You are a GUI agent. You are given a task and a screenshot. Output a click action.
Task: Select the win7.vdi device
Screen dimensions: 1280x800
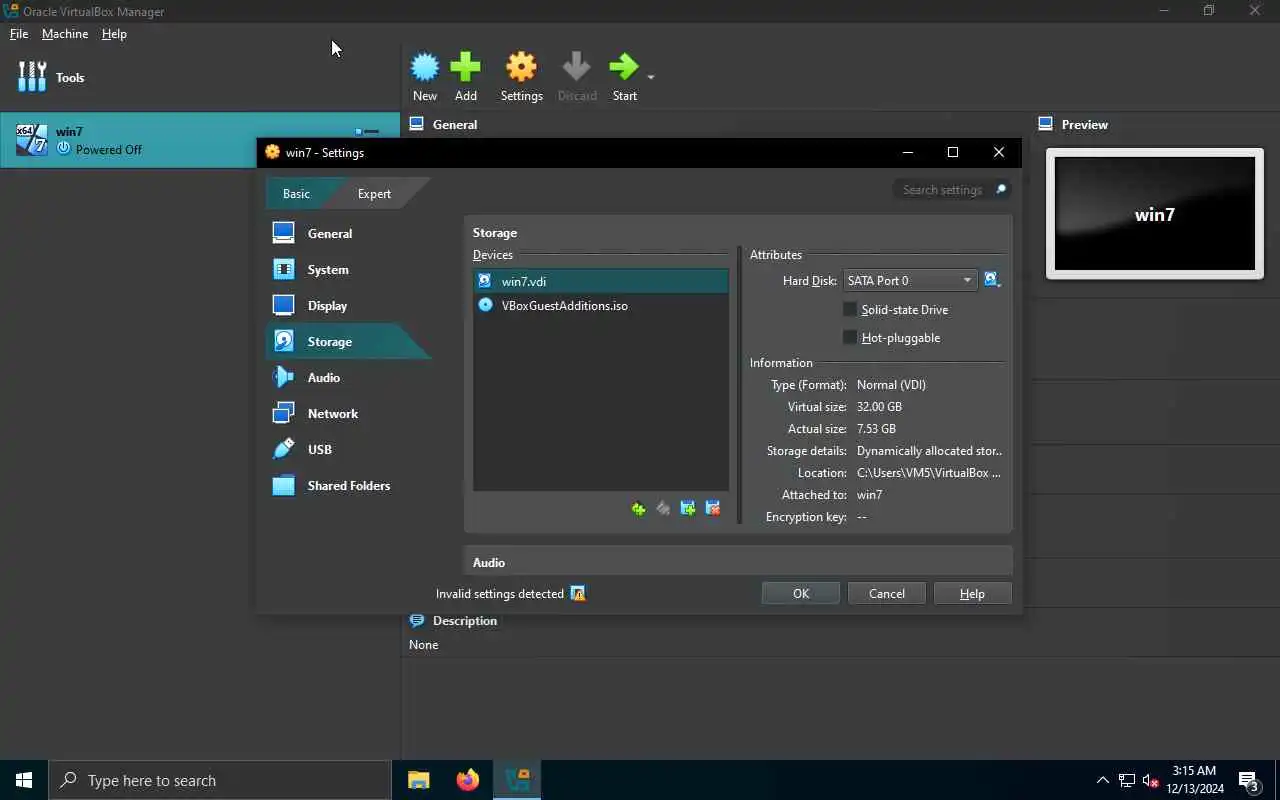coord(601,281)
